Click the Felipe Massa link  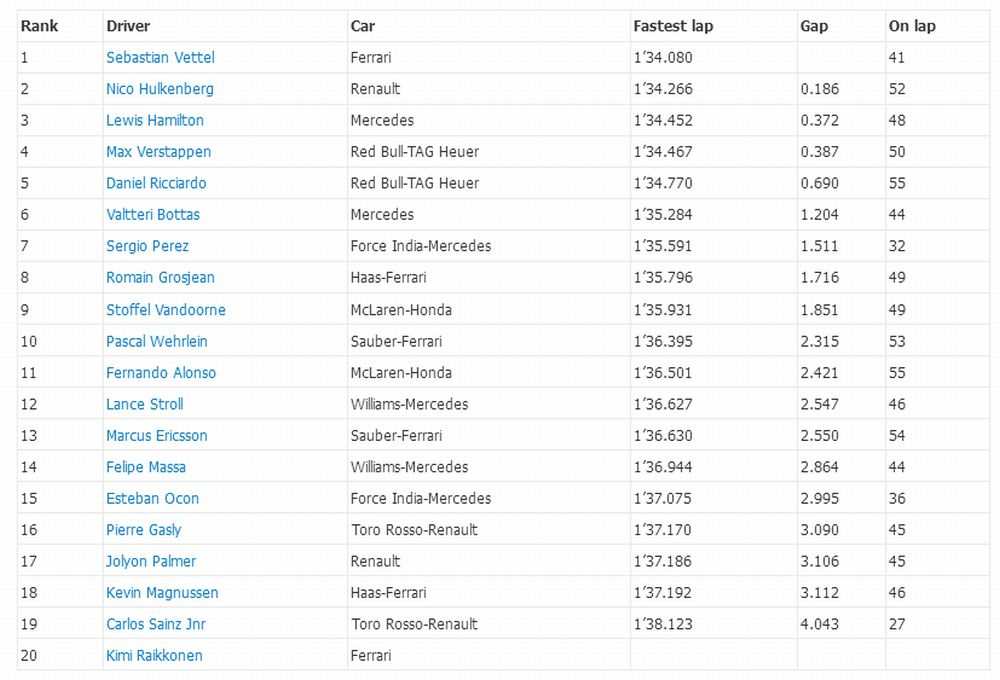coord(146,467)
